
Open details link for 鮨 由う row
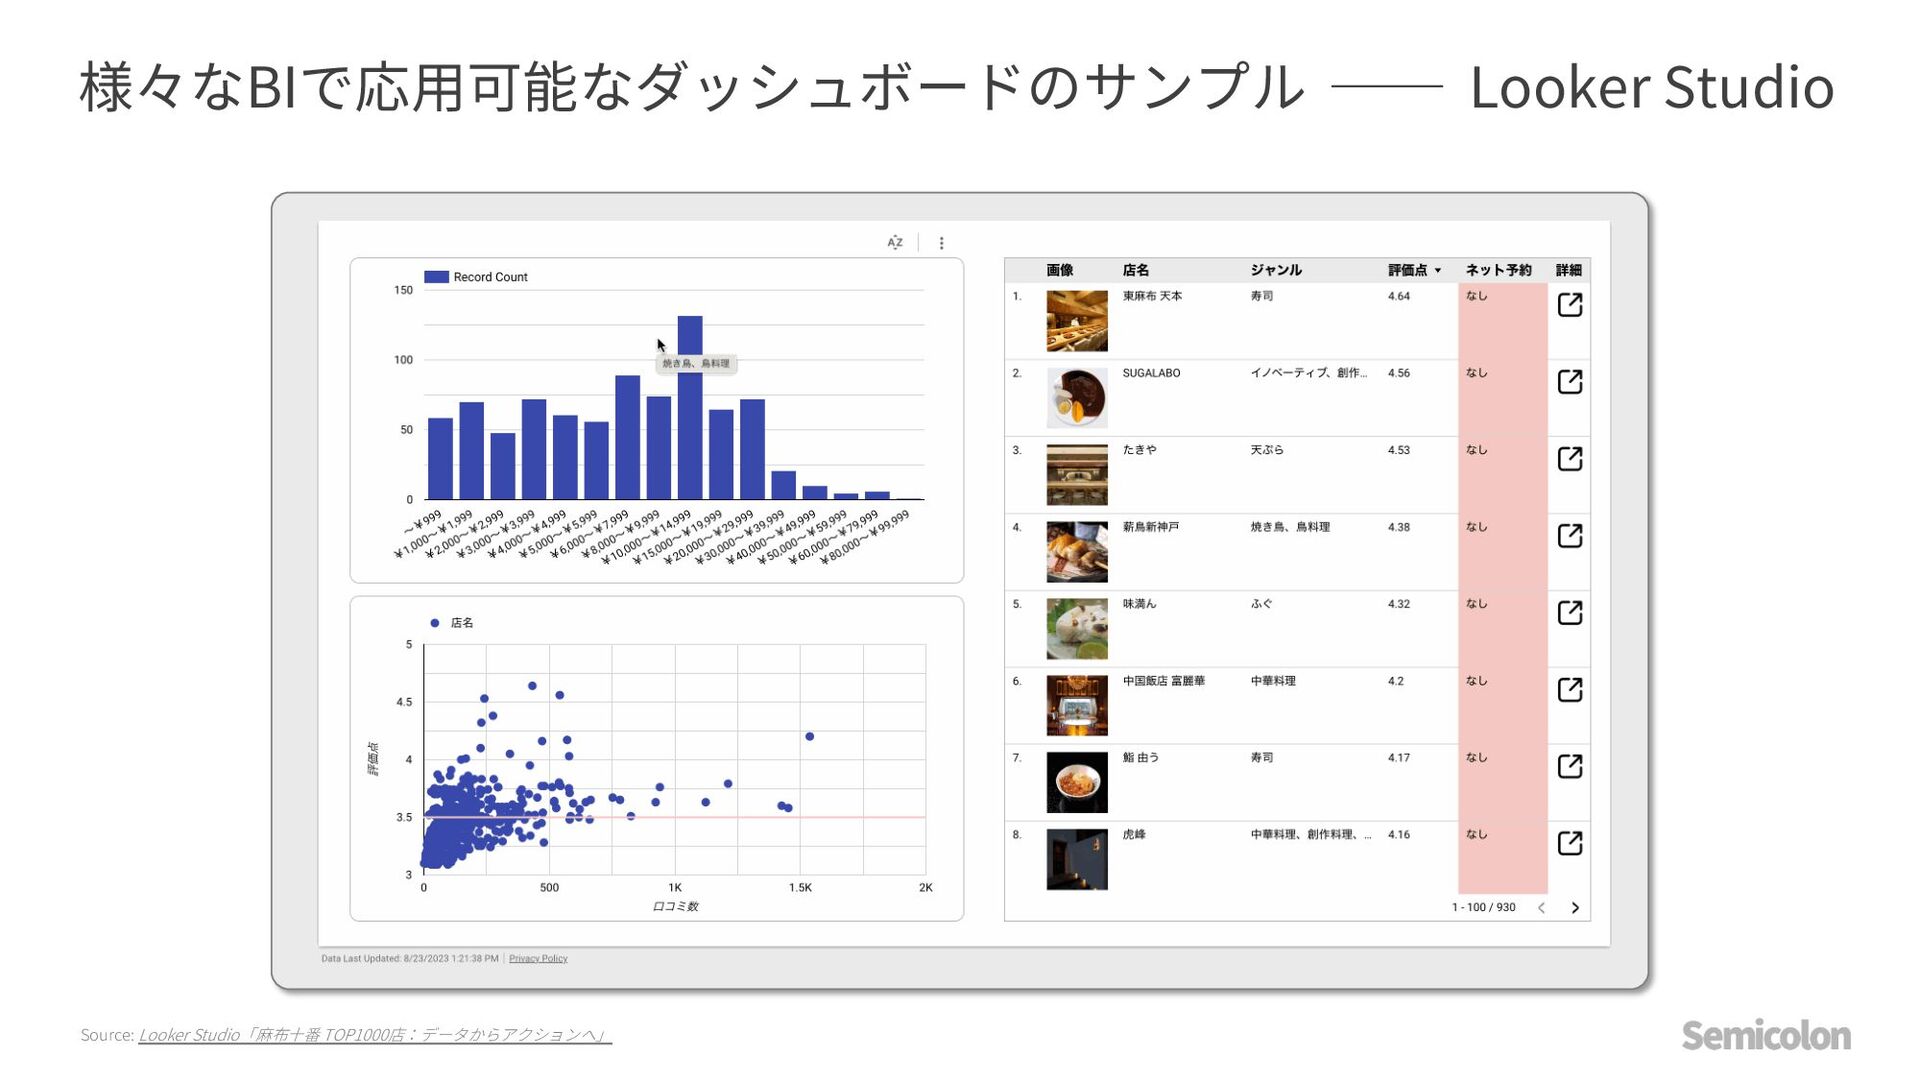pyautogui.click(x=1569, y=767)
